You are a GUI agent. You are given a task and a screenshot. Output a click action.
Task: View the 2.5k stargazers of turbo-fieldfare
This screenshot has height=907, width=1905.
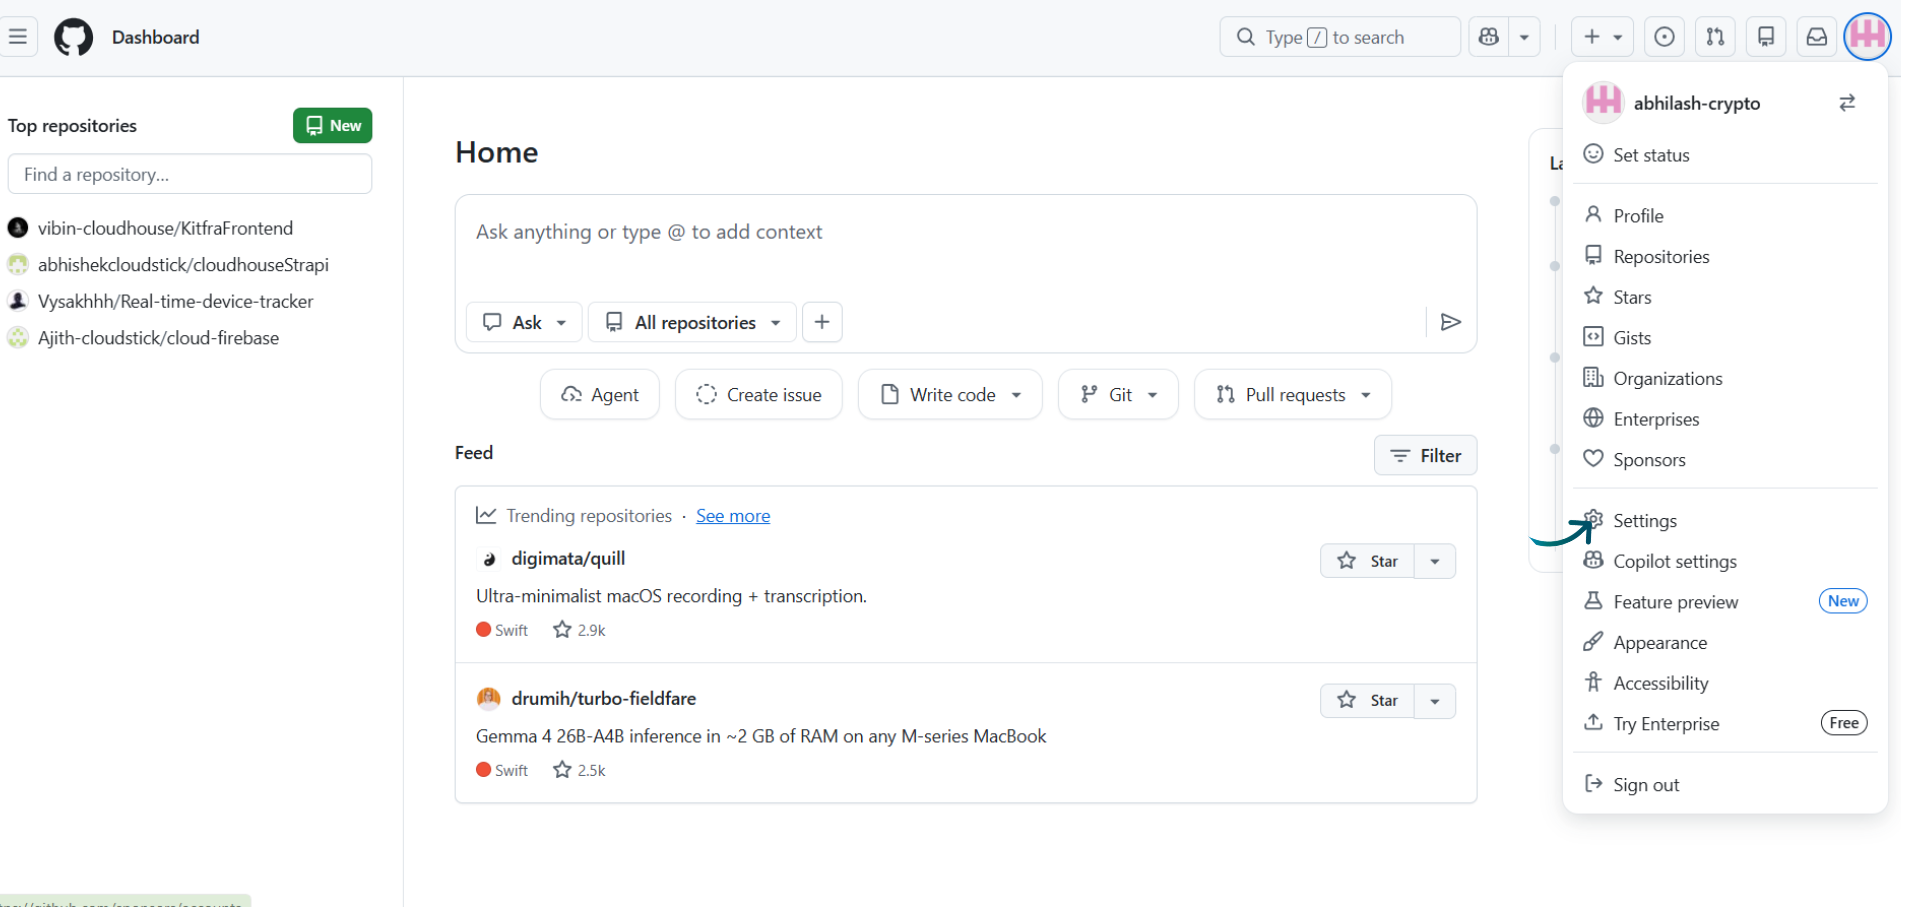(x=579, y=770)
